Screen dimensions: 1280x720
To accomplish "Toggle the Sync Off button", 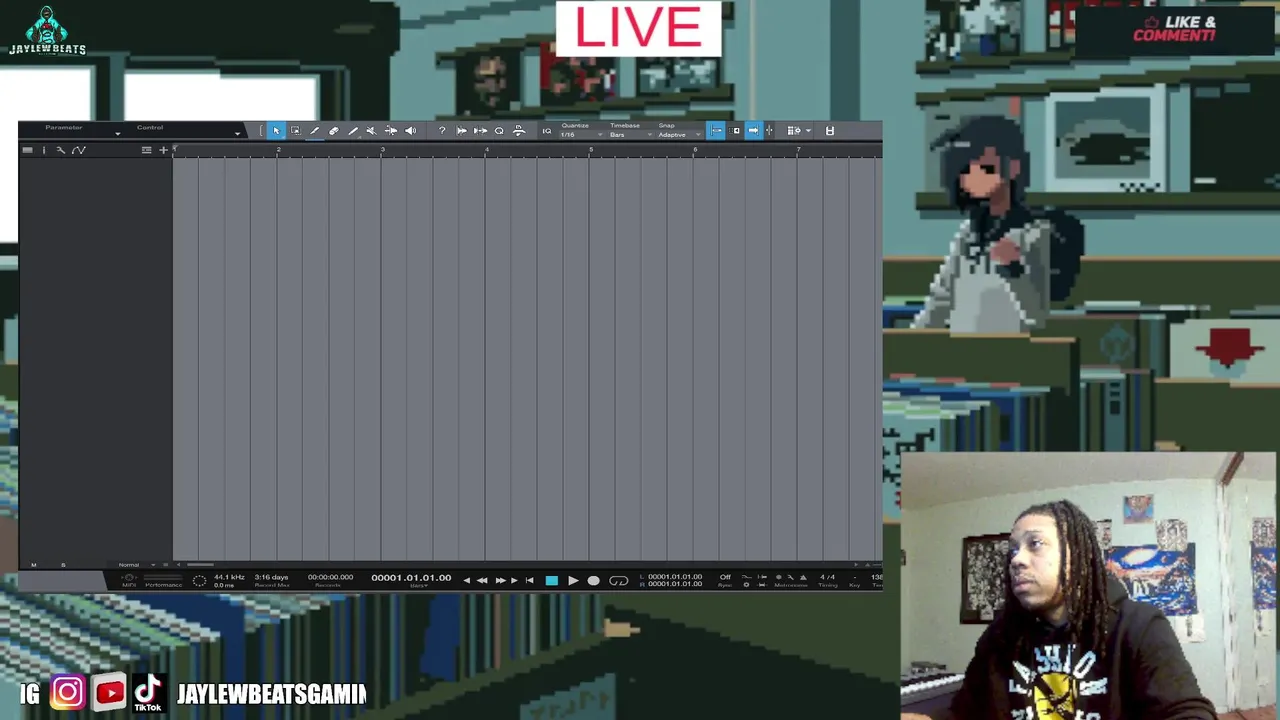I will click(725, 577).
